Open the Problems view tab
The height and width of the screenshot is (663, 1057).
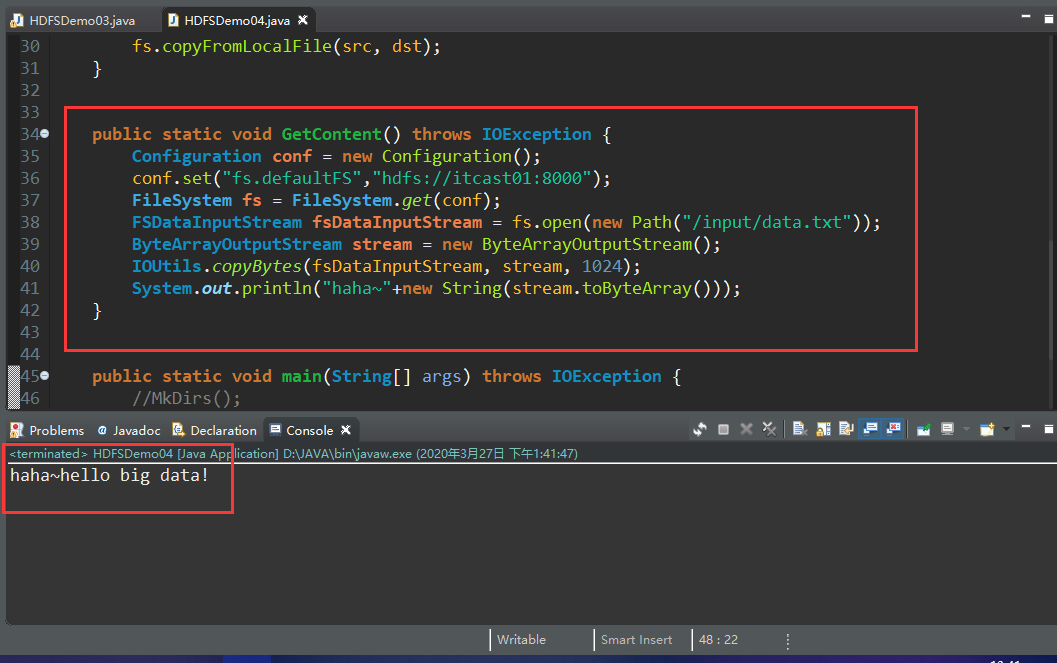click(x=47, y=430)
